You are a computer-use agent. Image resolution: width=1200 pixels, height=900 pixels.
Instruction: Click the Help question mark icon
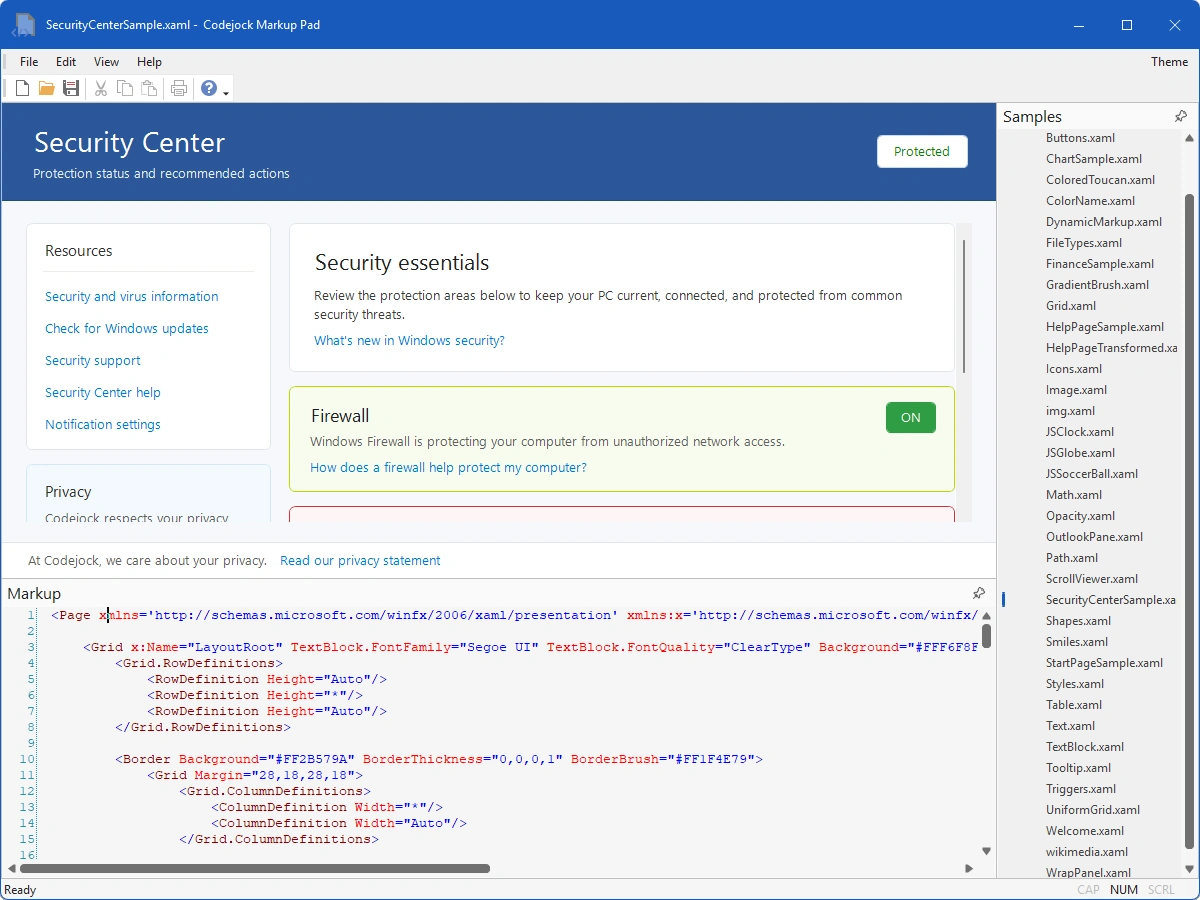(x=208, y=88)
